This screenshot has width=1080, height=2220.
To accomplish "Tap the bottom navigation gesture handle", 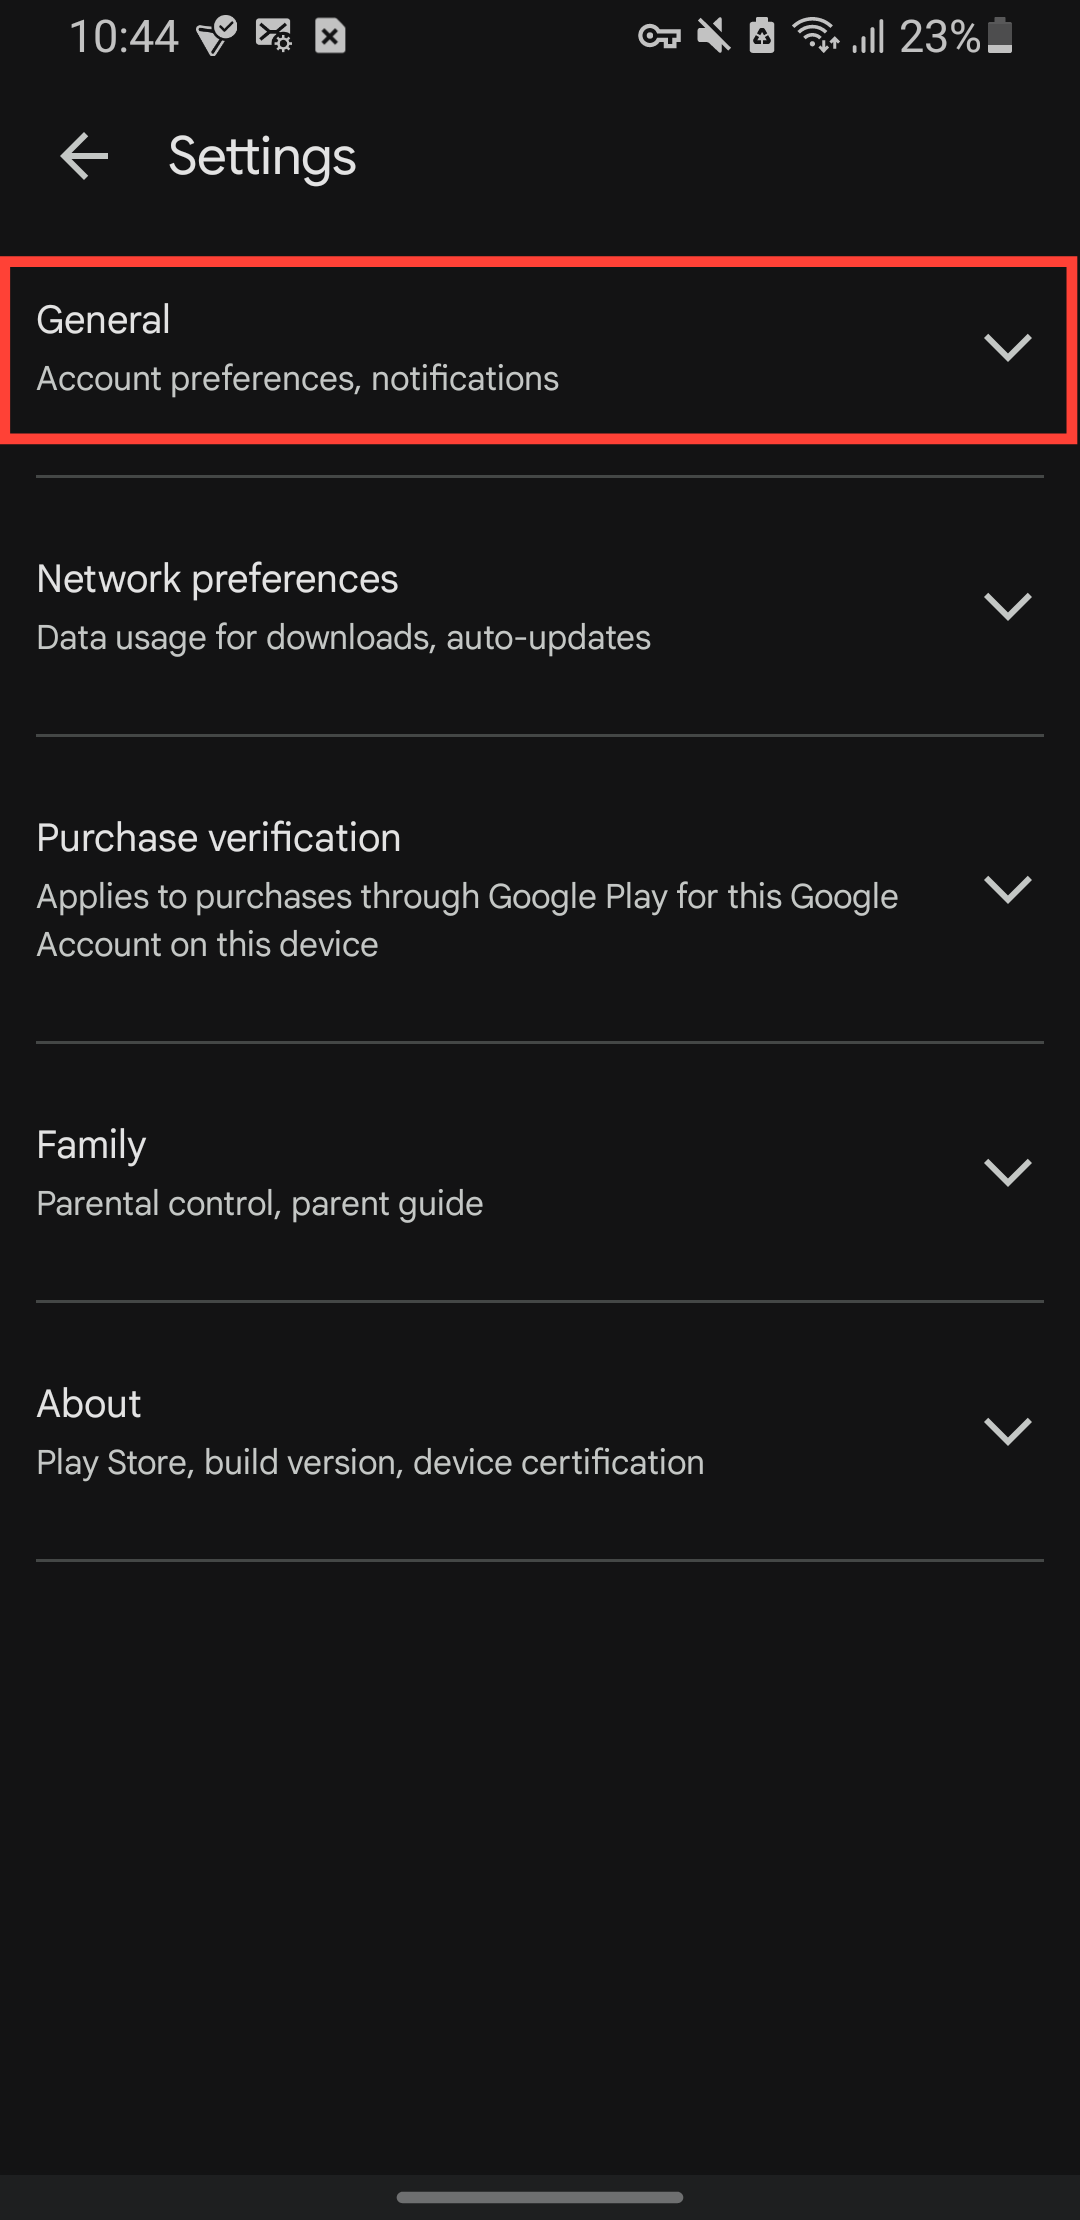I will [x=540, y=2197].
